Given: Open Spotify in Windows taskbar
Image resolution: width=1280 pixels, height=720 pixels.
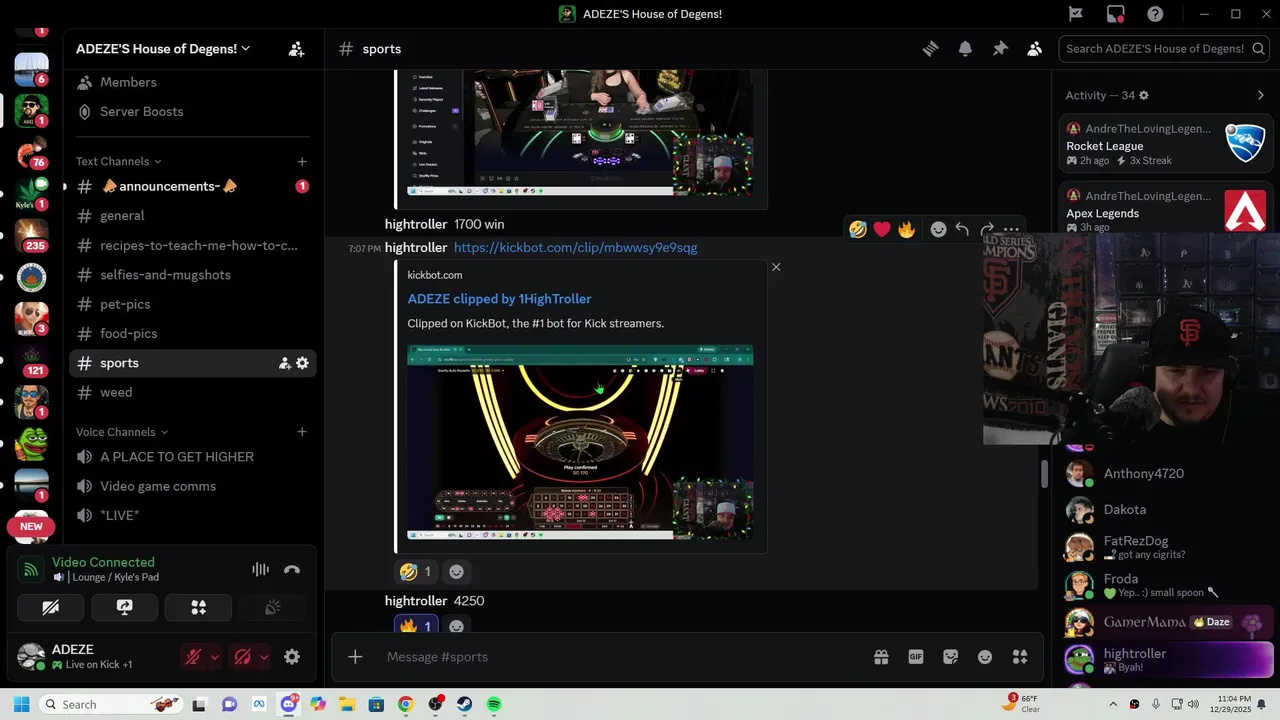Looking at the screenshot, I should pos(494,704).
